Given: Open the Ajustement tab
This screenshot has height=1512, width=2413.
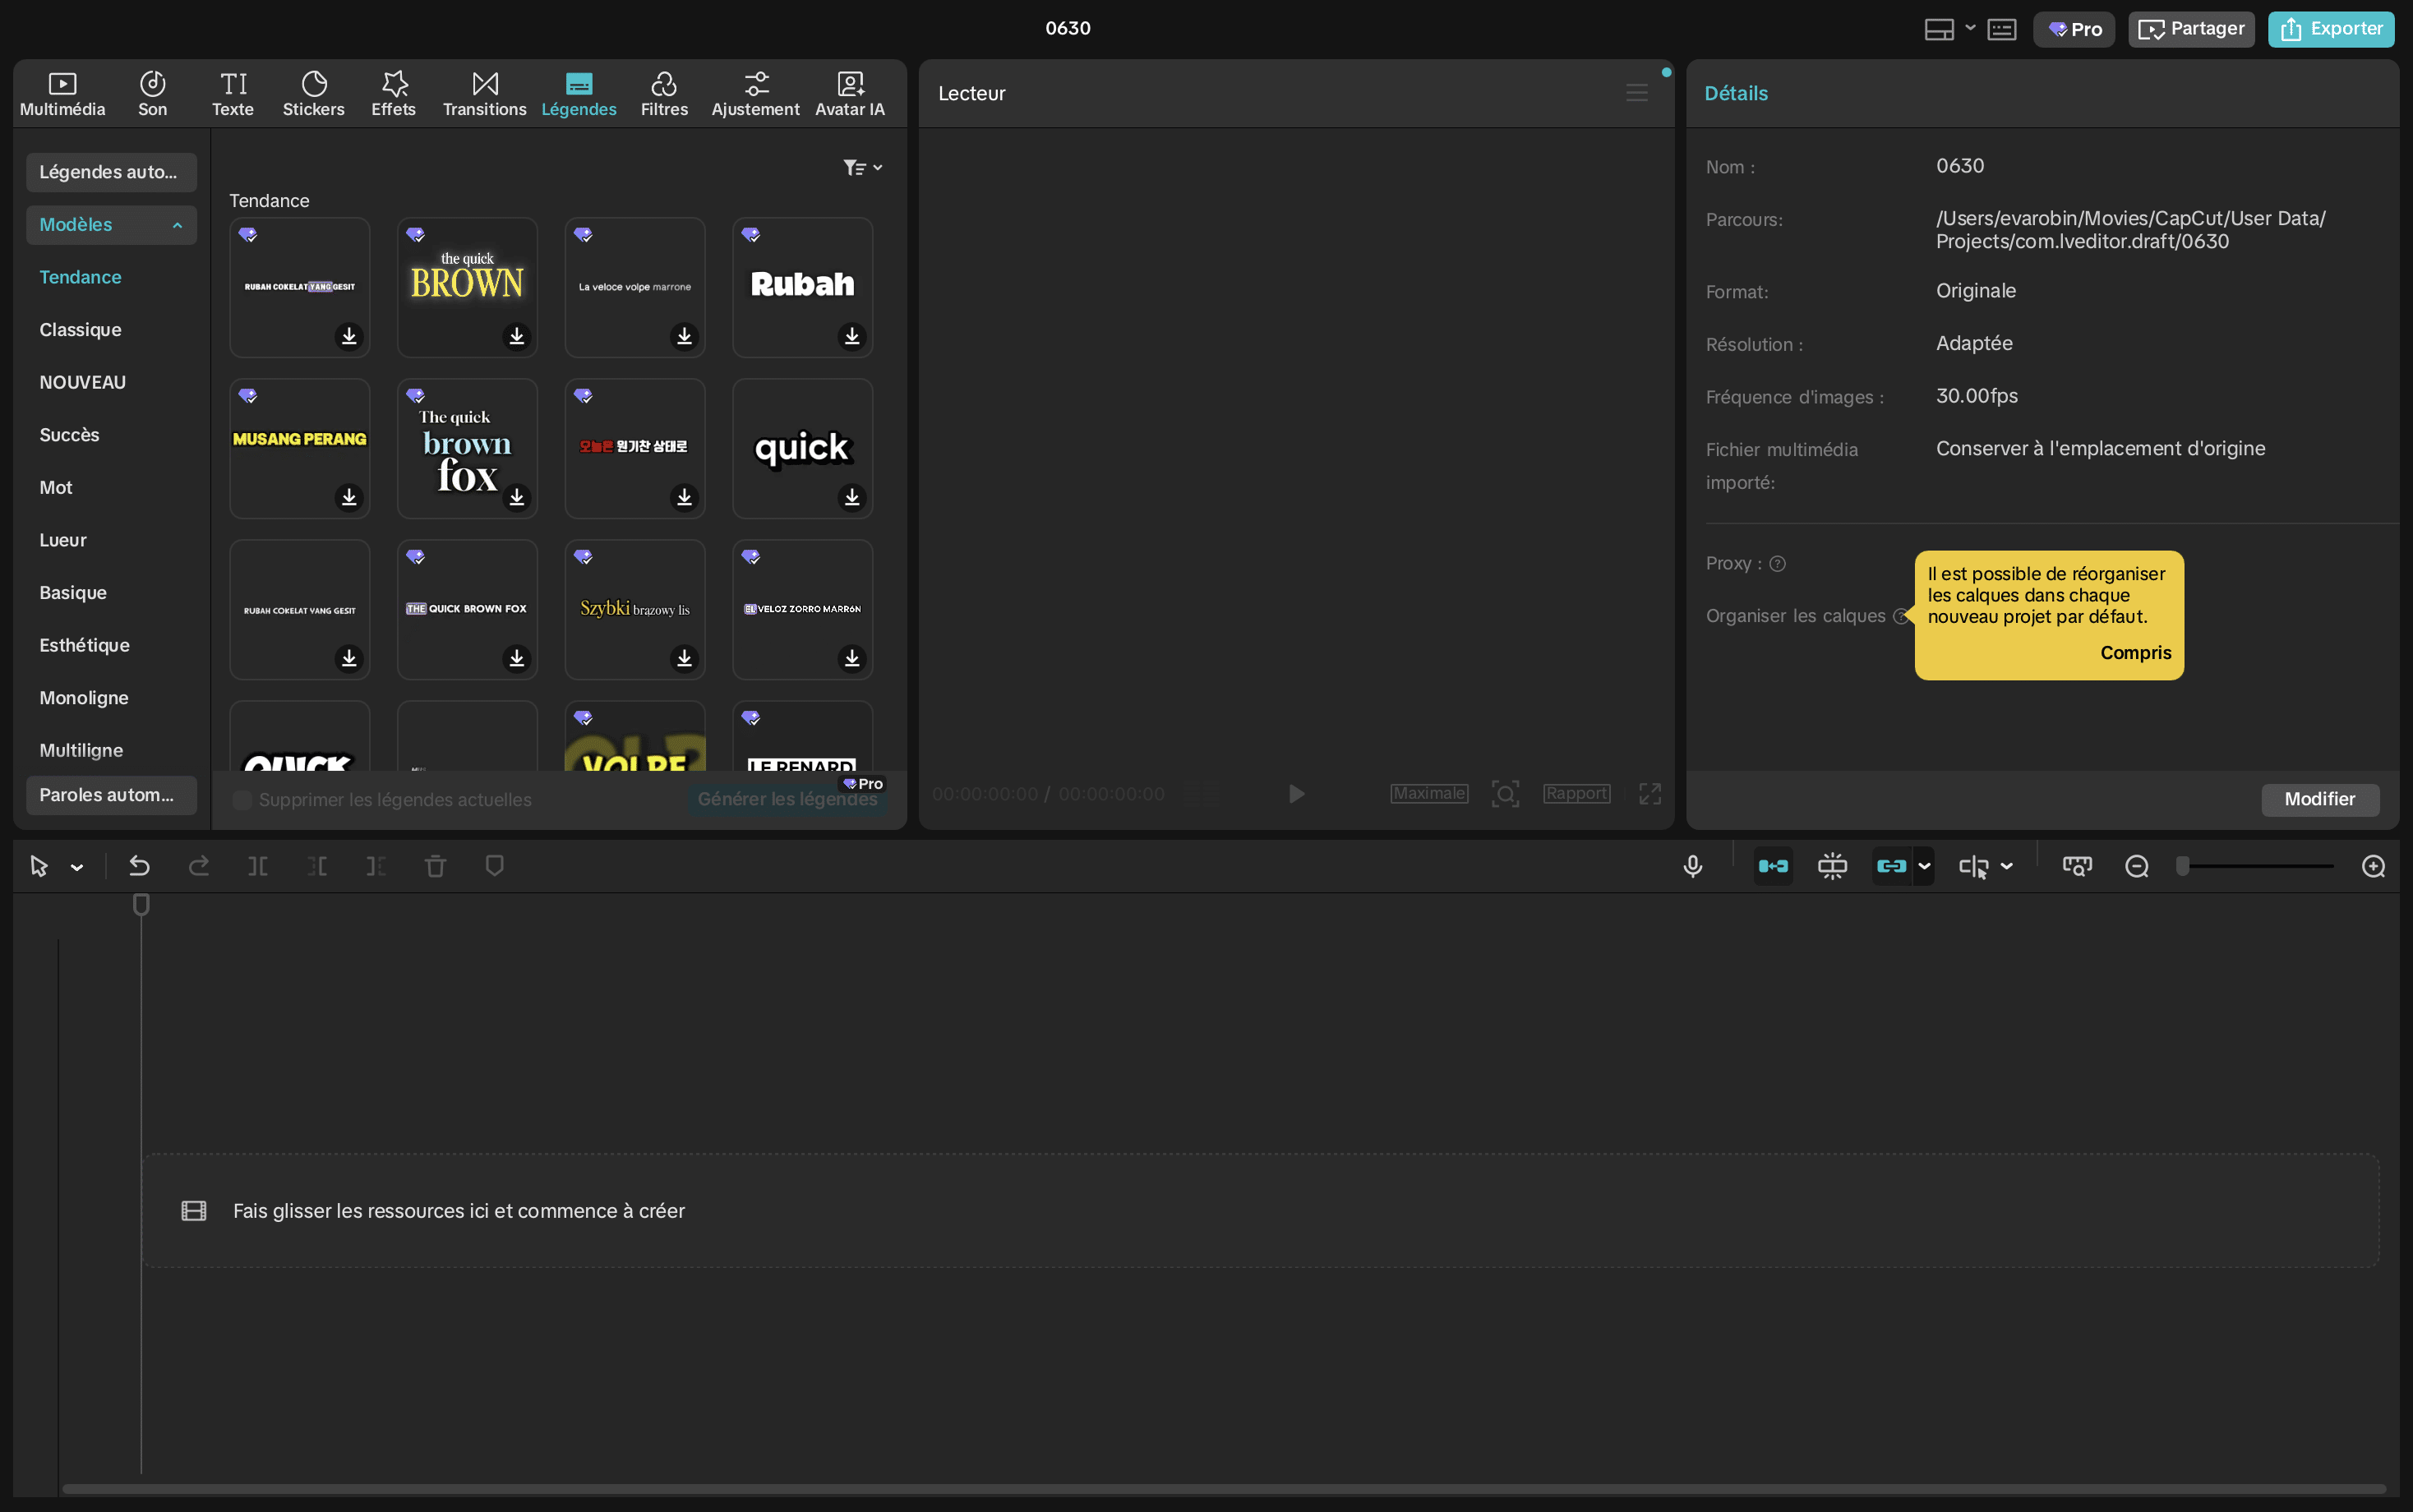Looking at the screenshot, I should pos(755,94).
